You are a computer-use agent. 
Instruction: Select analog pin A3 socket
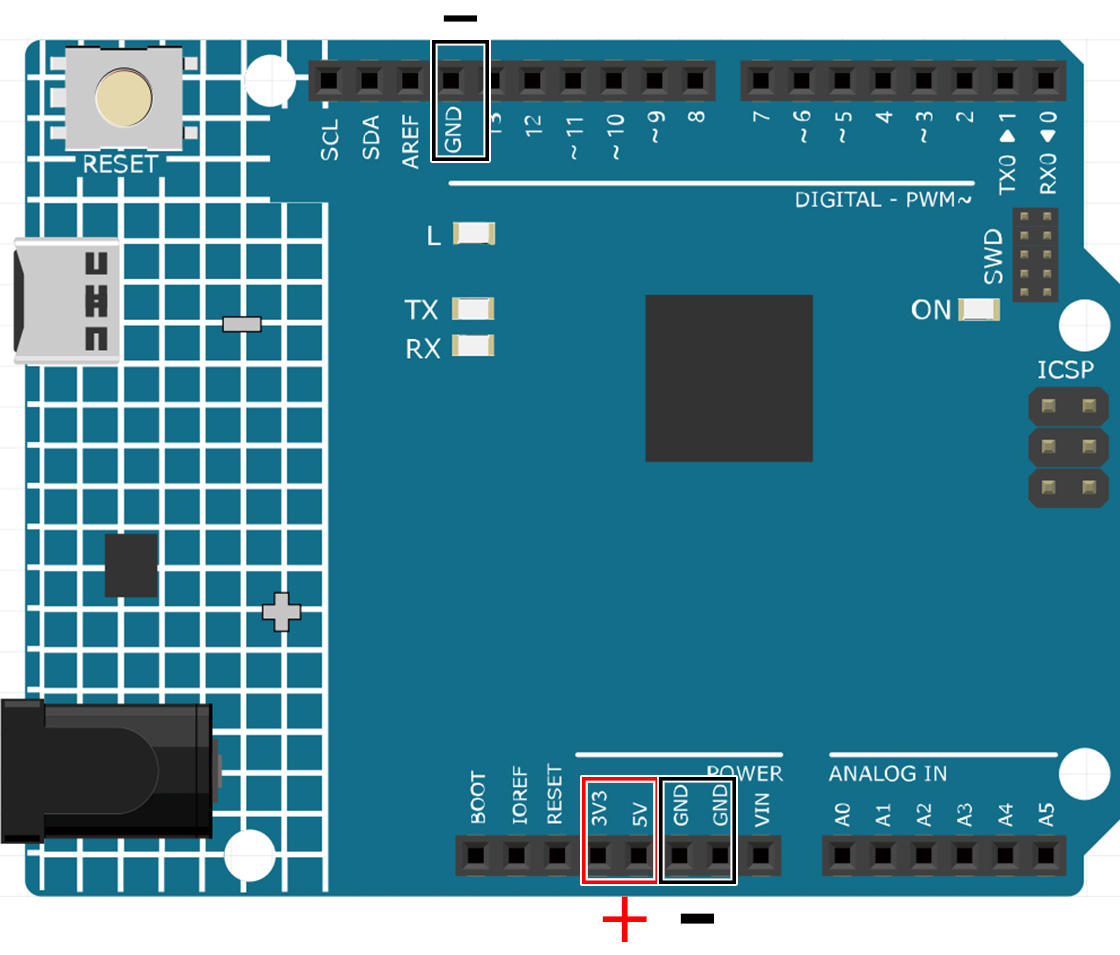(965, 855)
